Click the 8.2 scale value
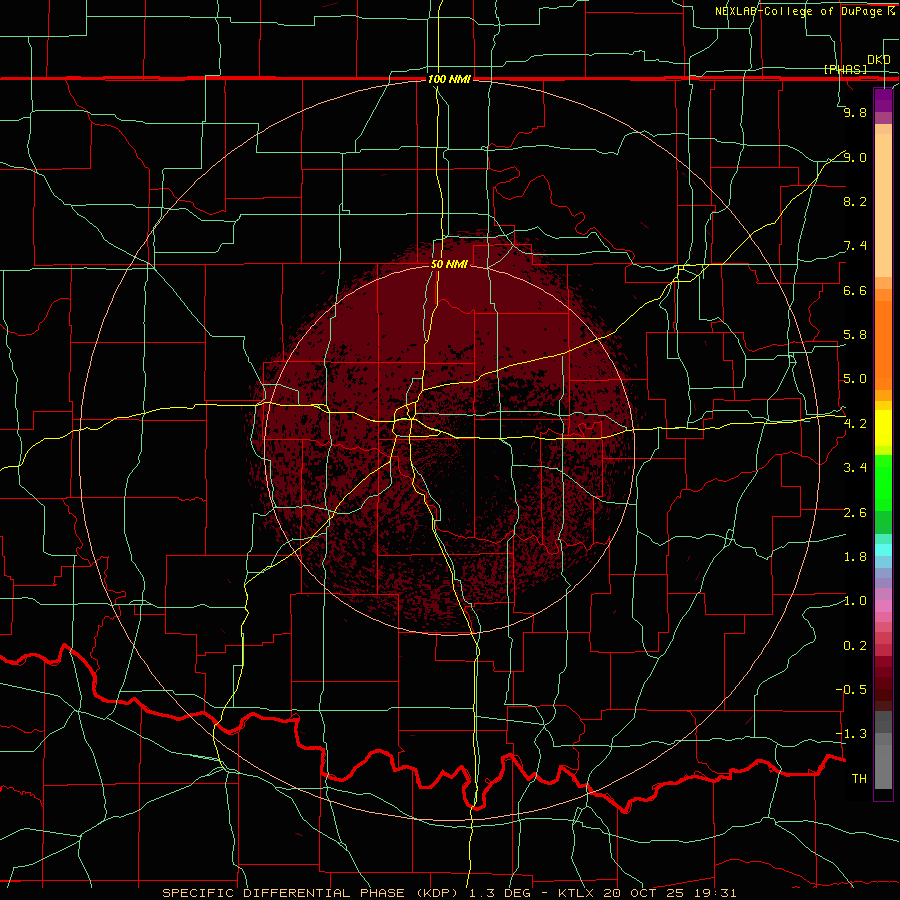The height and width of the screenshot is (900, 900). point(855,201)
